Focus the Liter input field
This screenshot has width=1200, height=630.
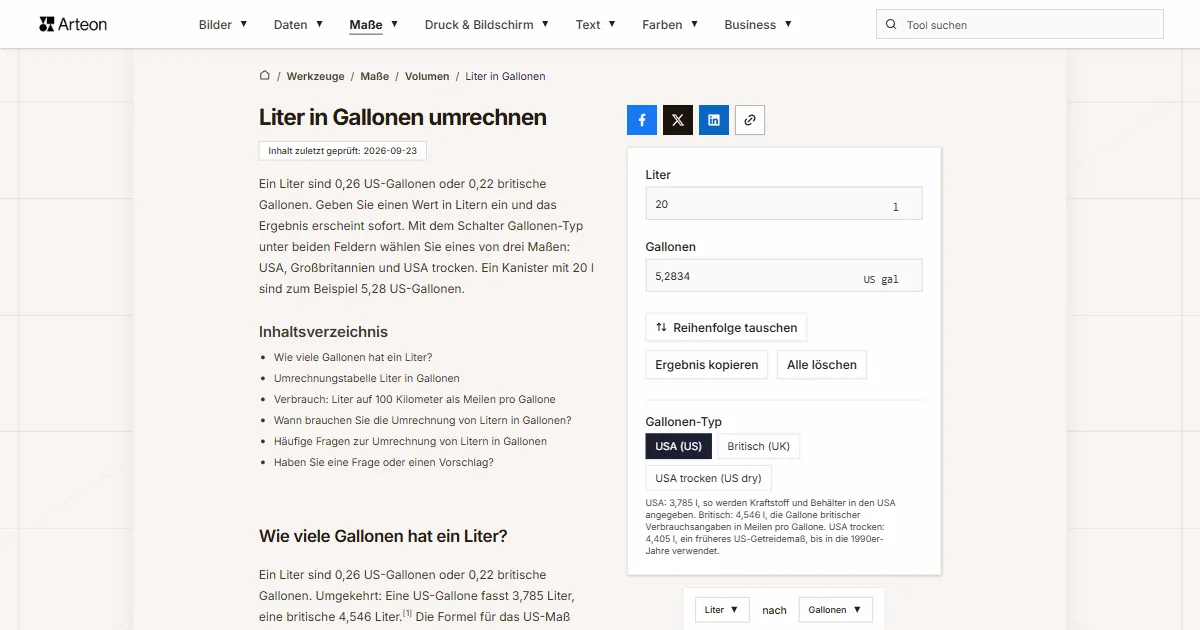784,204
